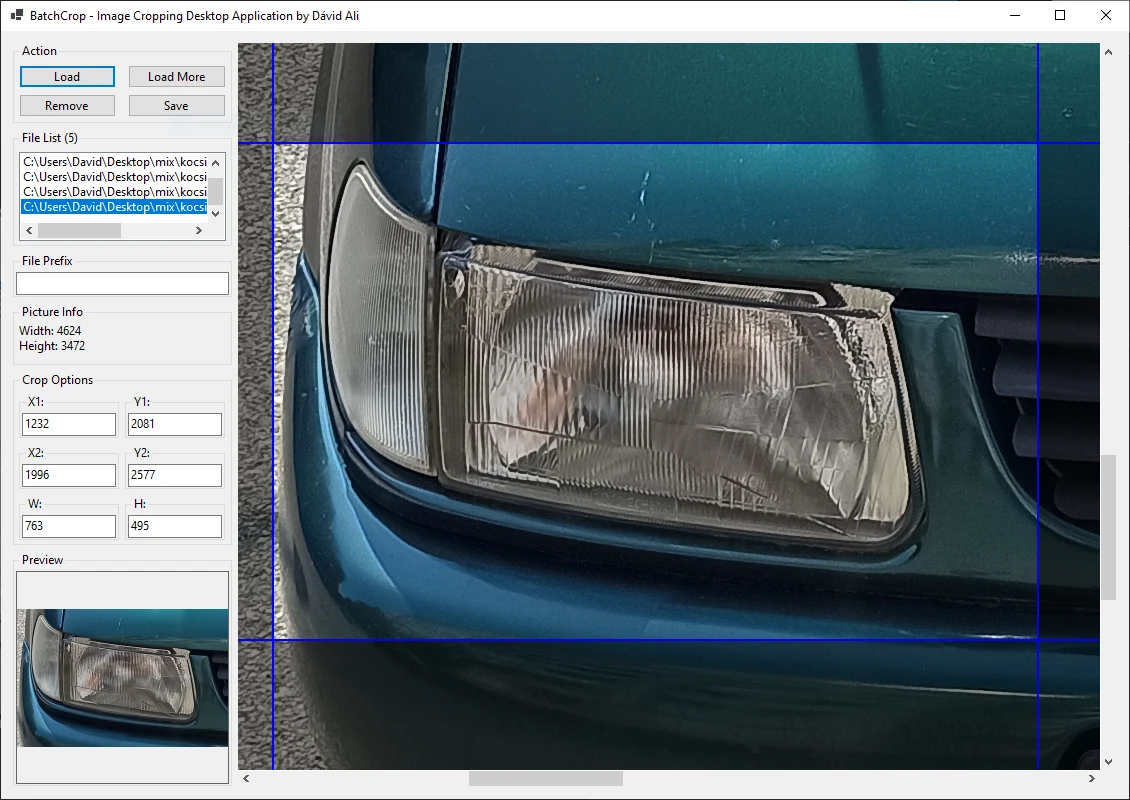Click the X1 field showing 1232

pos(69,424)
